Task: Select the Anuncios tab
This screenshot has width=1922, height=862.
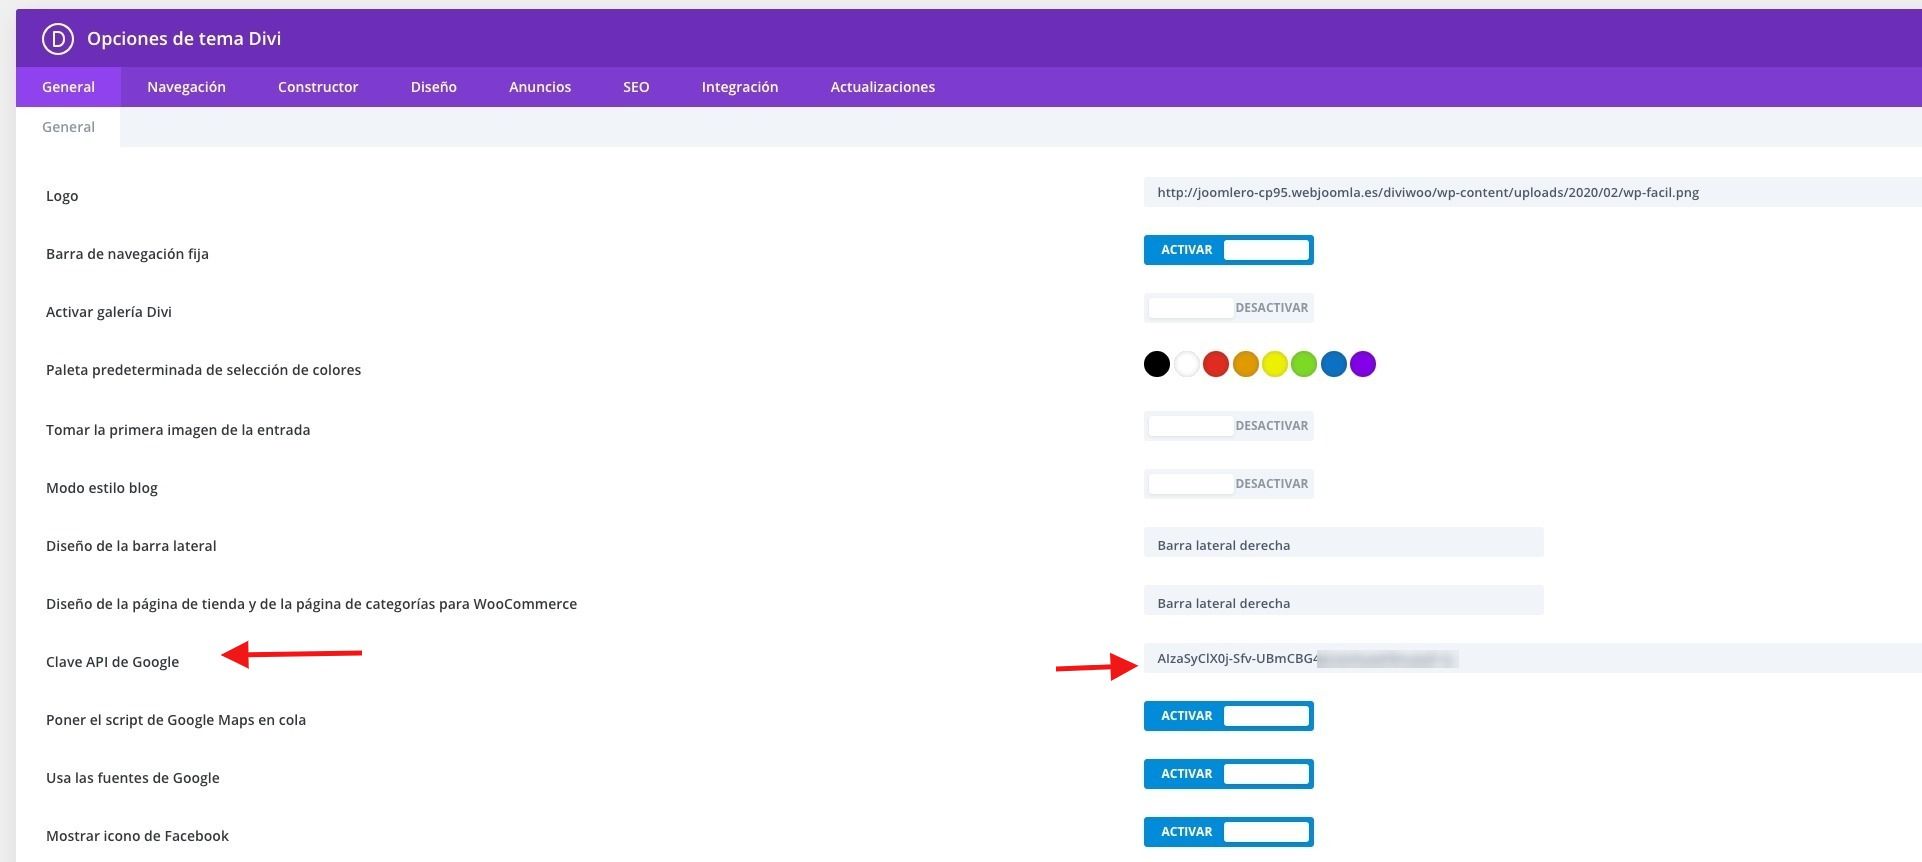Action: pos(540,87)
